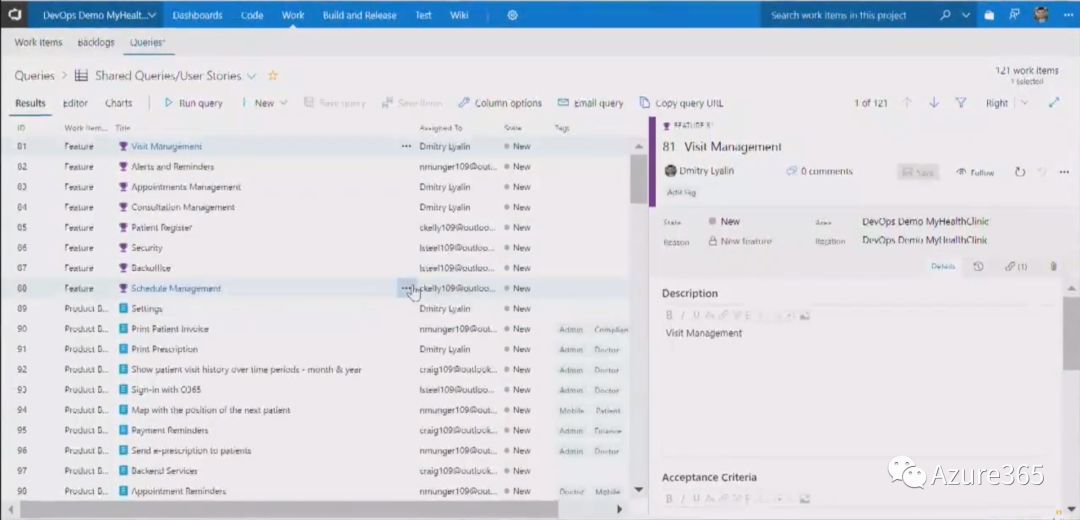Switch to the Backlogs tab
1080x520 pixels.
click(x=96, y=43)
